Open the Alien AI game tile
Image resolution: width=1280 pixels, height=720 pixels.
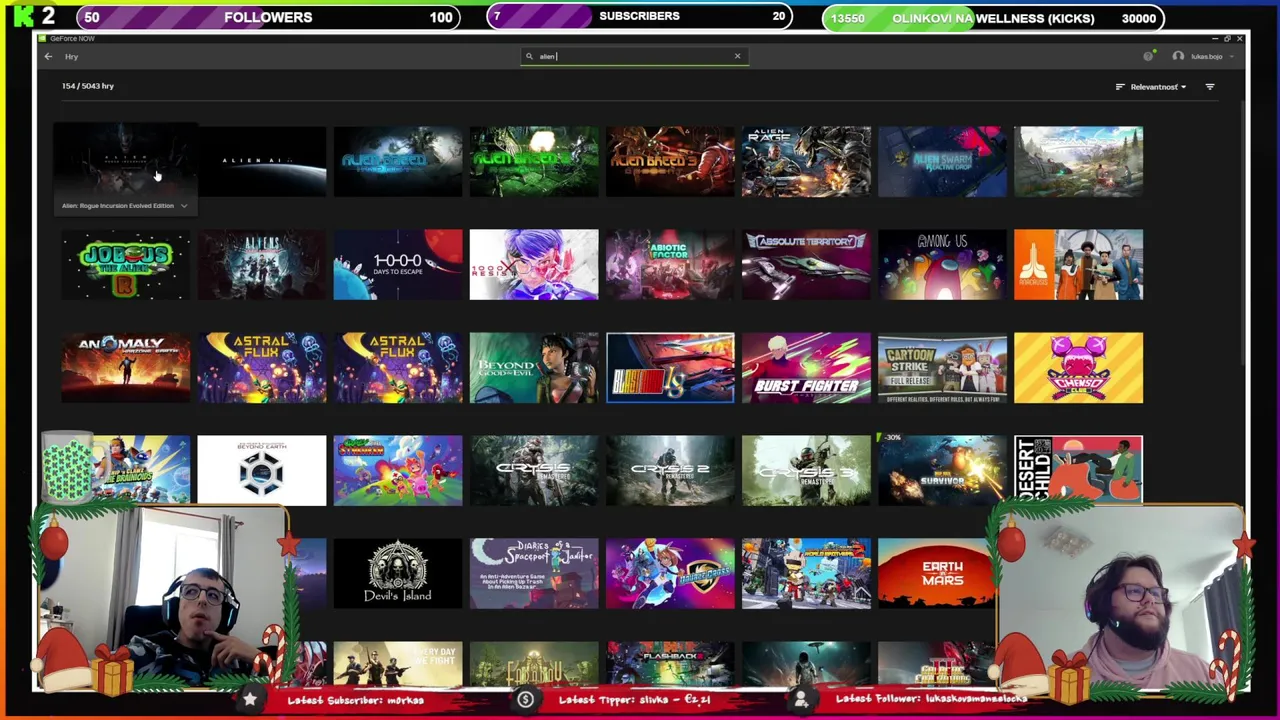(x=262, y=161)
